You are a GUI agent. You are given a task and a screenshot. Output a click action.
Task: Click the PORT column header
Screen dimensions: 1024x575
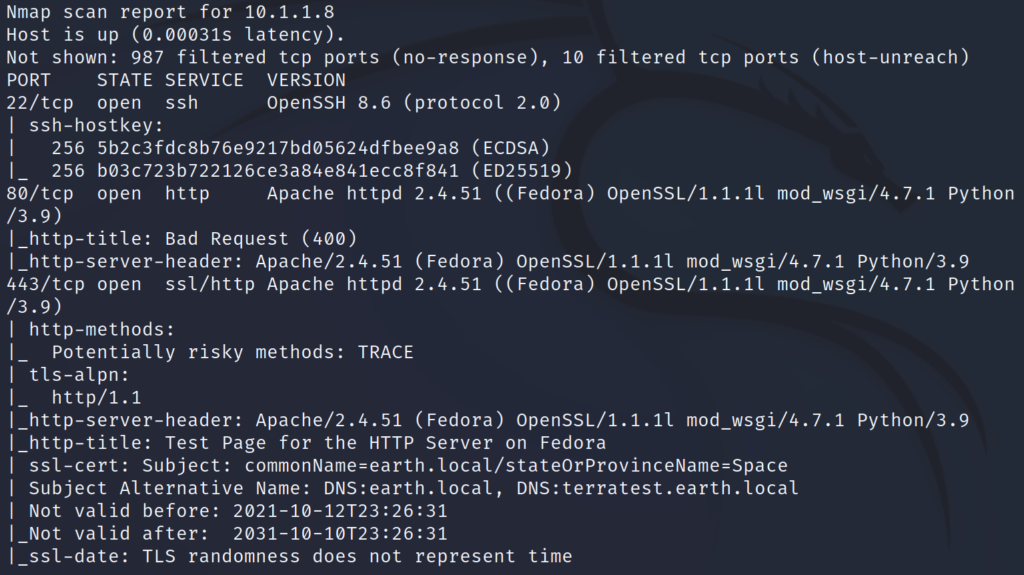coord(28,80)
